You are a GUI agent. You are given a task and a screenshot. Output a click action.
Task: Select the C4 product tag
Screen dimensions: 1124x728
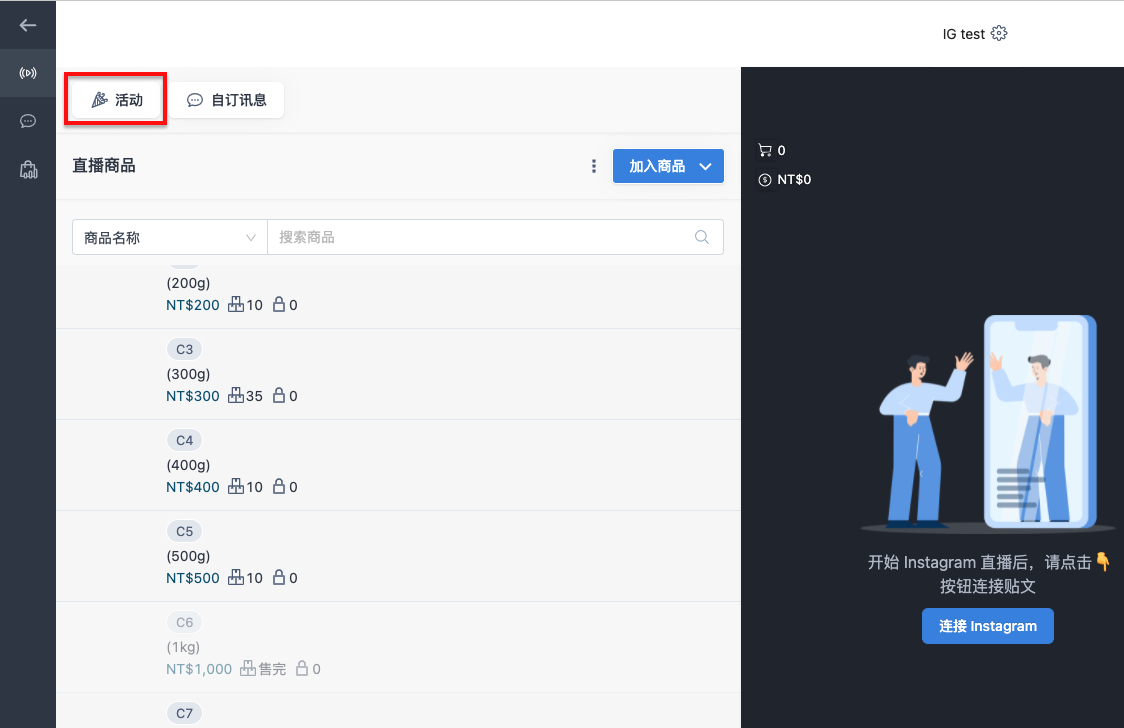pos(184,441)
